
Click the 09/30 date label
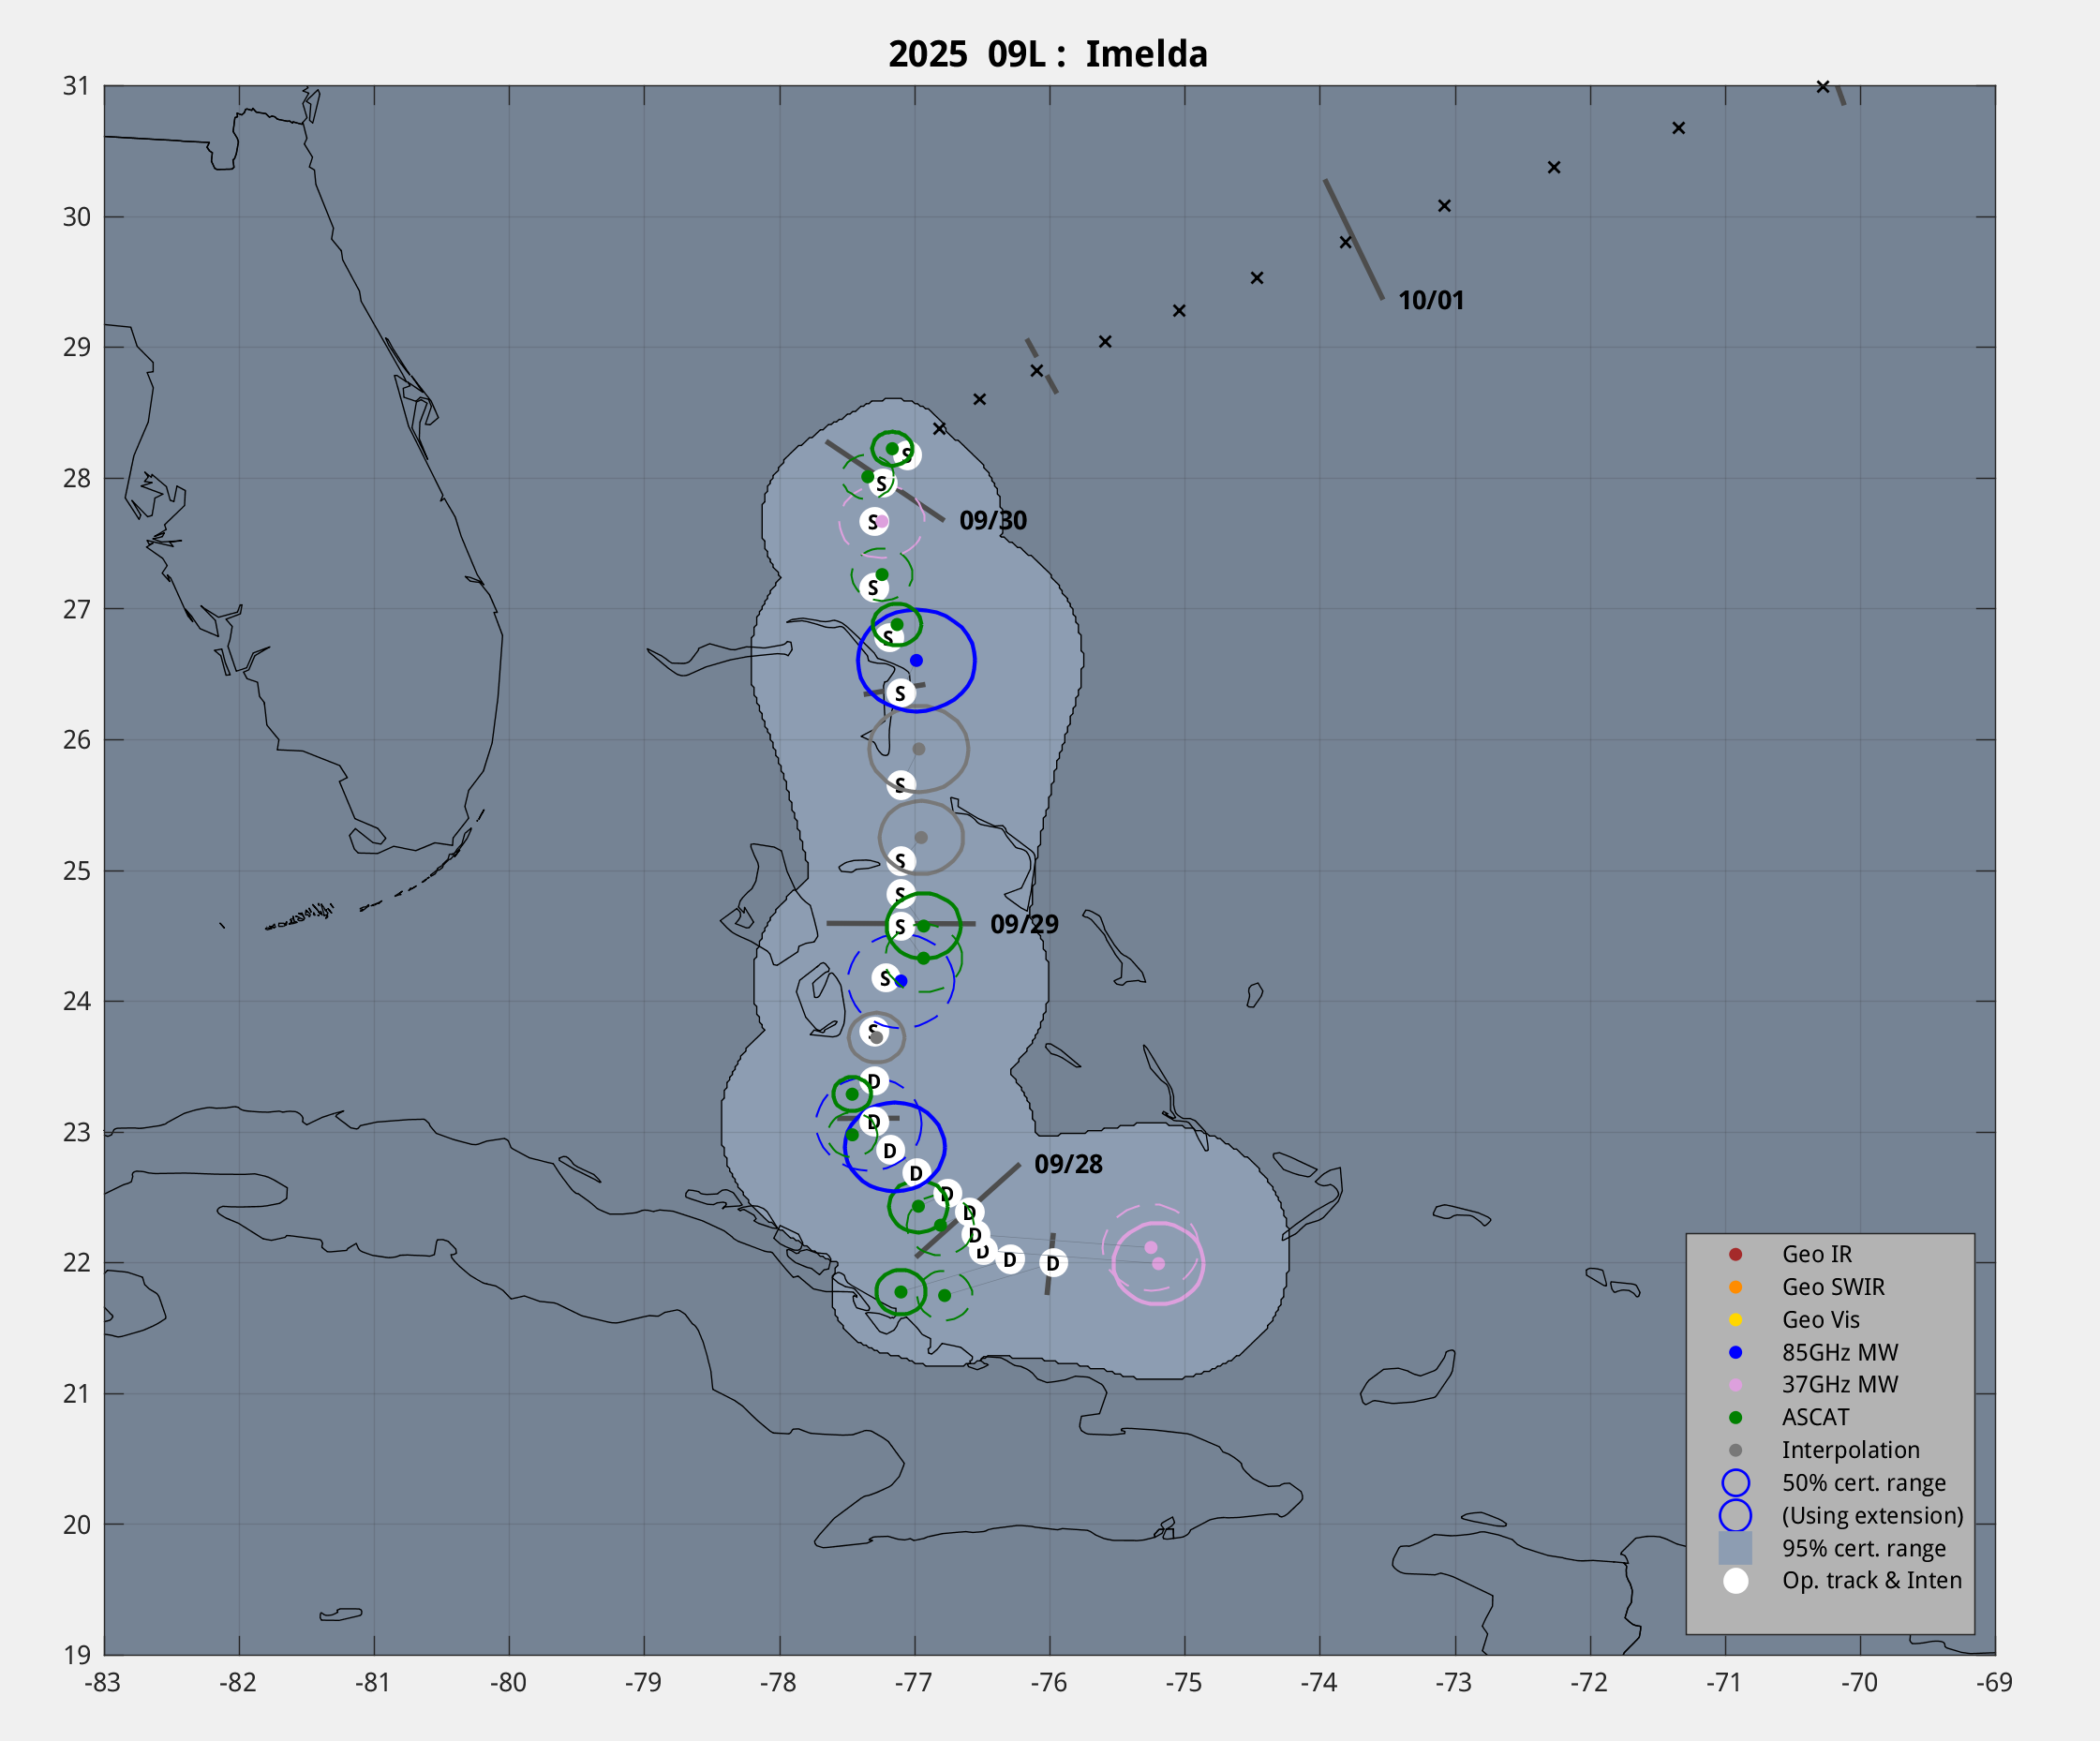coord(992,520)
